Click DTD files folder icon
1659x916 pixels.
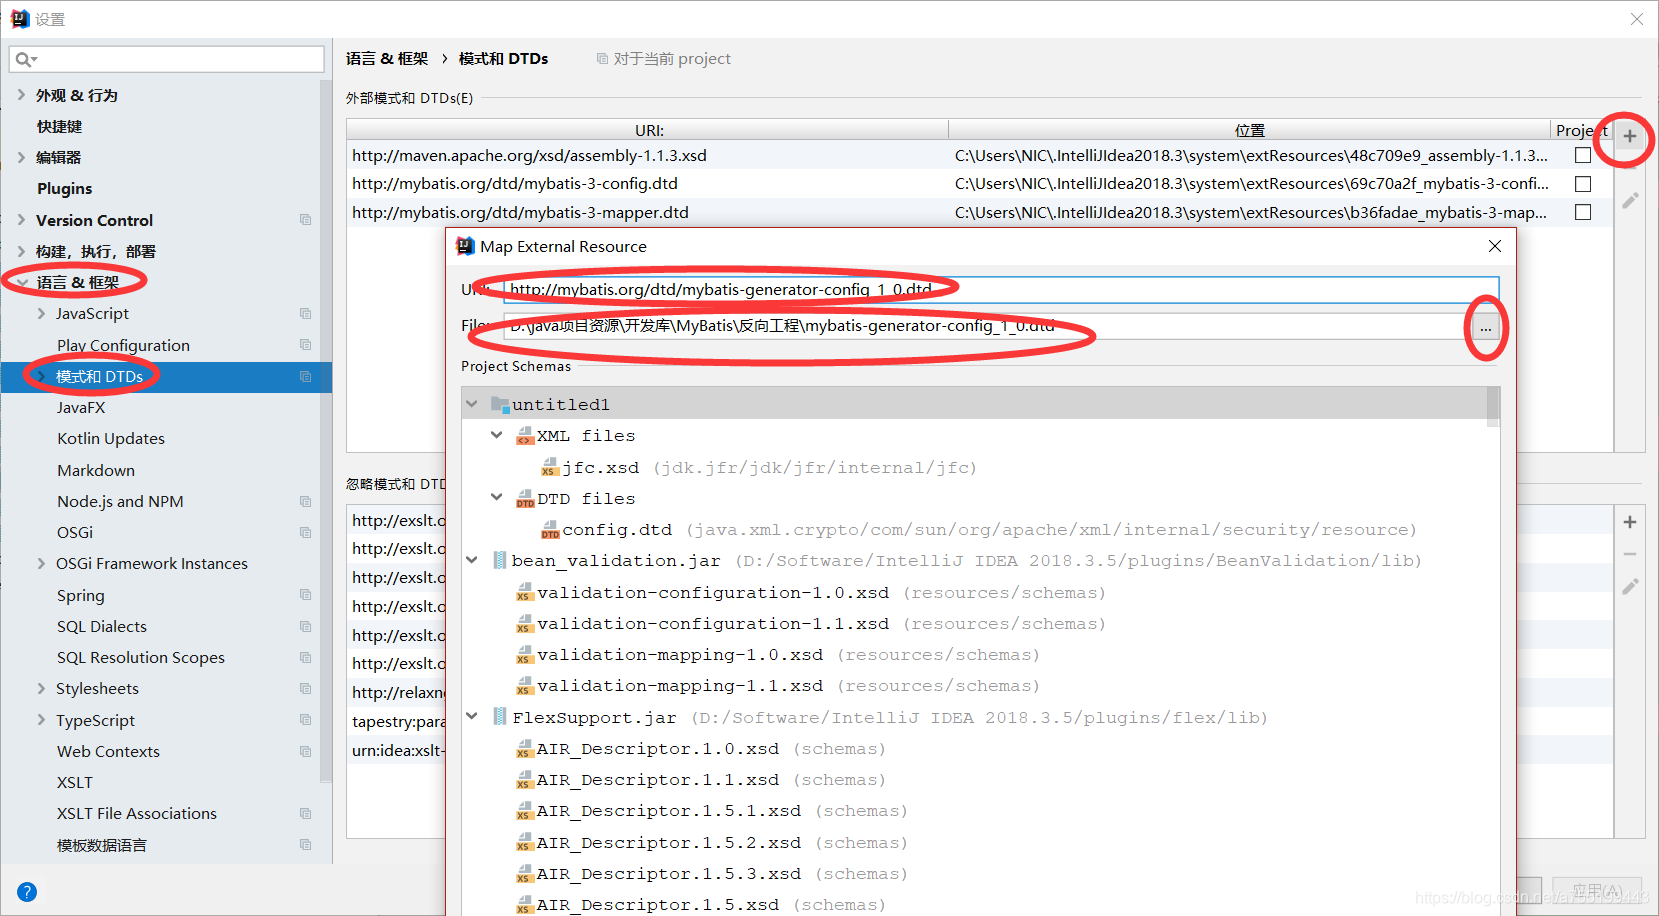525,499
